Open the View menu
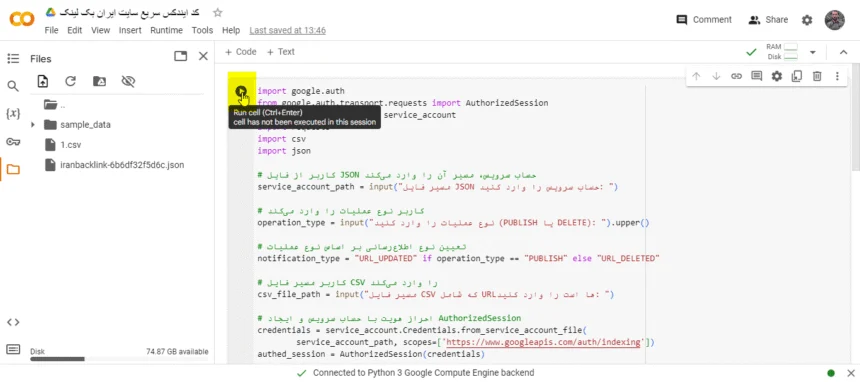860x382 pixels. point(100,30)
